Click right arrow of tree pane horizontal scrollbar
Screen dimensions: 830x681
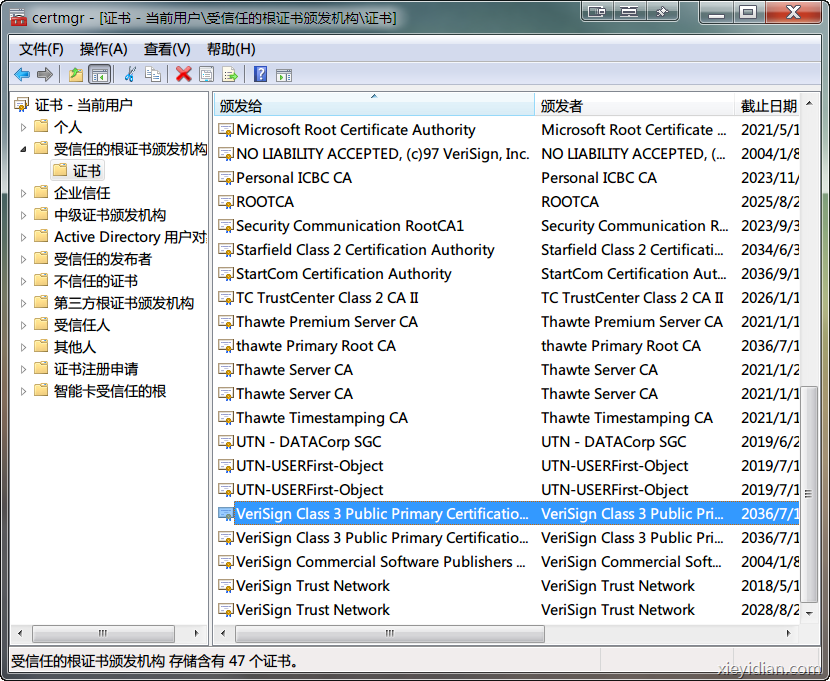(196, 633)
